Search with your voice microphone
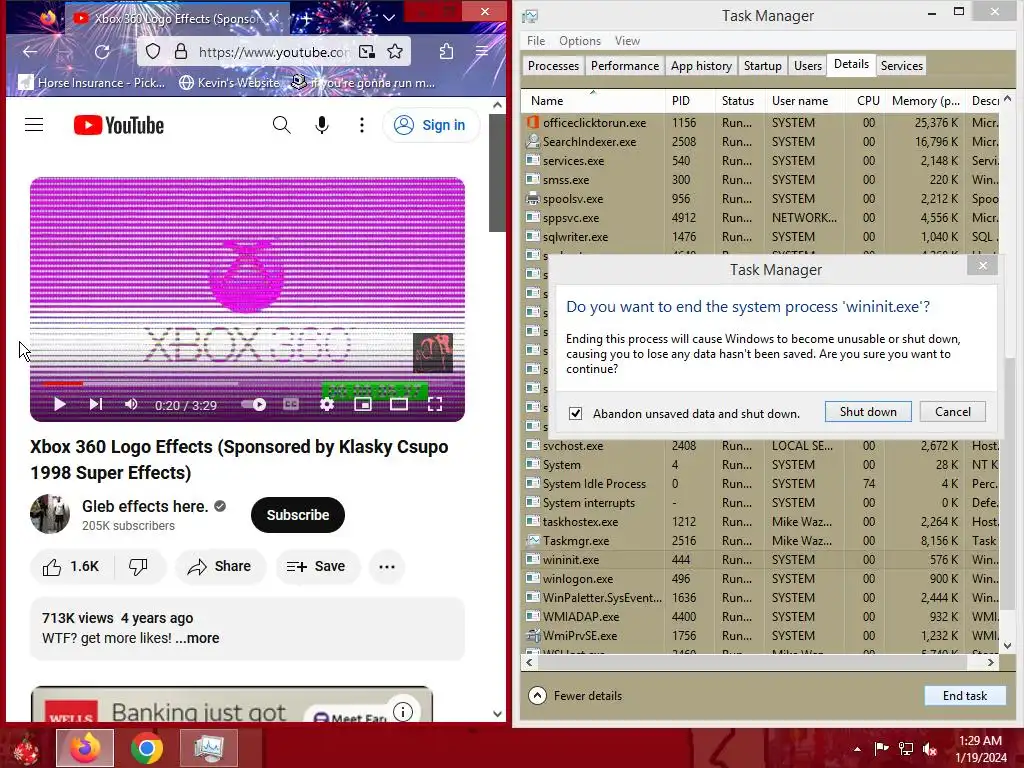Screen dimensions: 1024x768 click(x=322, y=125)
